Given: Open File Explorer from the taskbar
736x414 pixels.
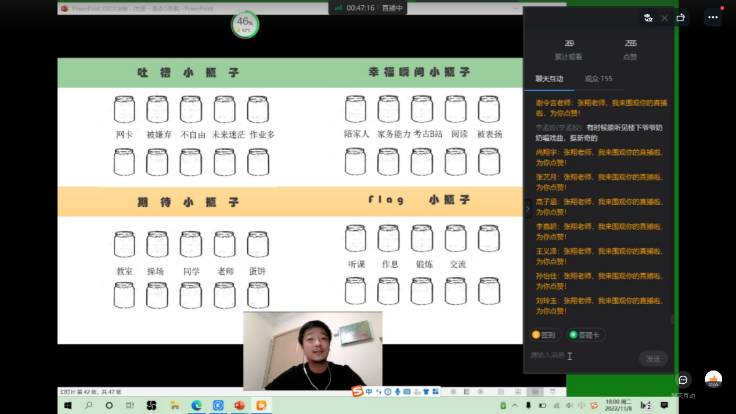Looking at the screenshot, I should click(174, 405).
